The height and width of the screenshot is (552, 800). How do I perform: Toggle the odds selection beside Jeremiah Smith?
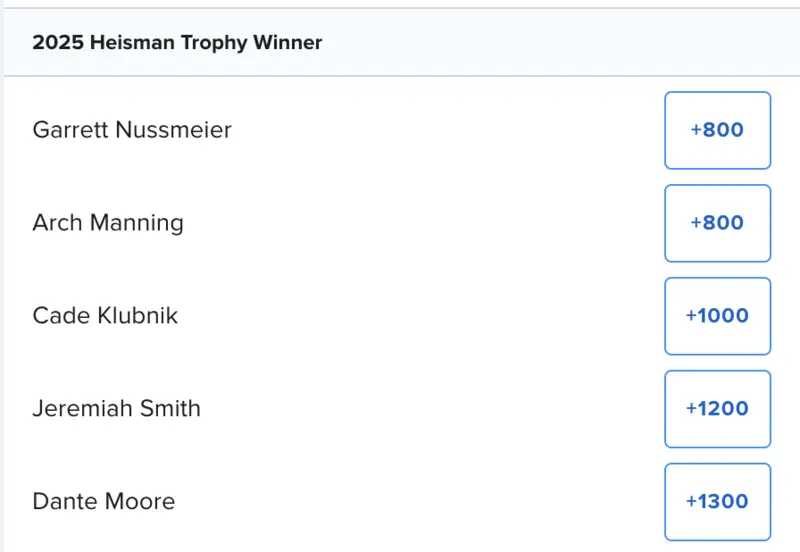(717, 409)
